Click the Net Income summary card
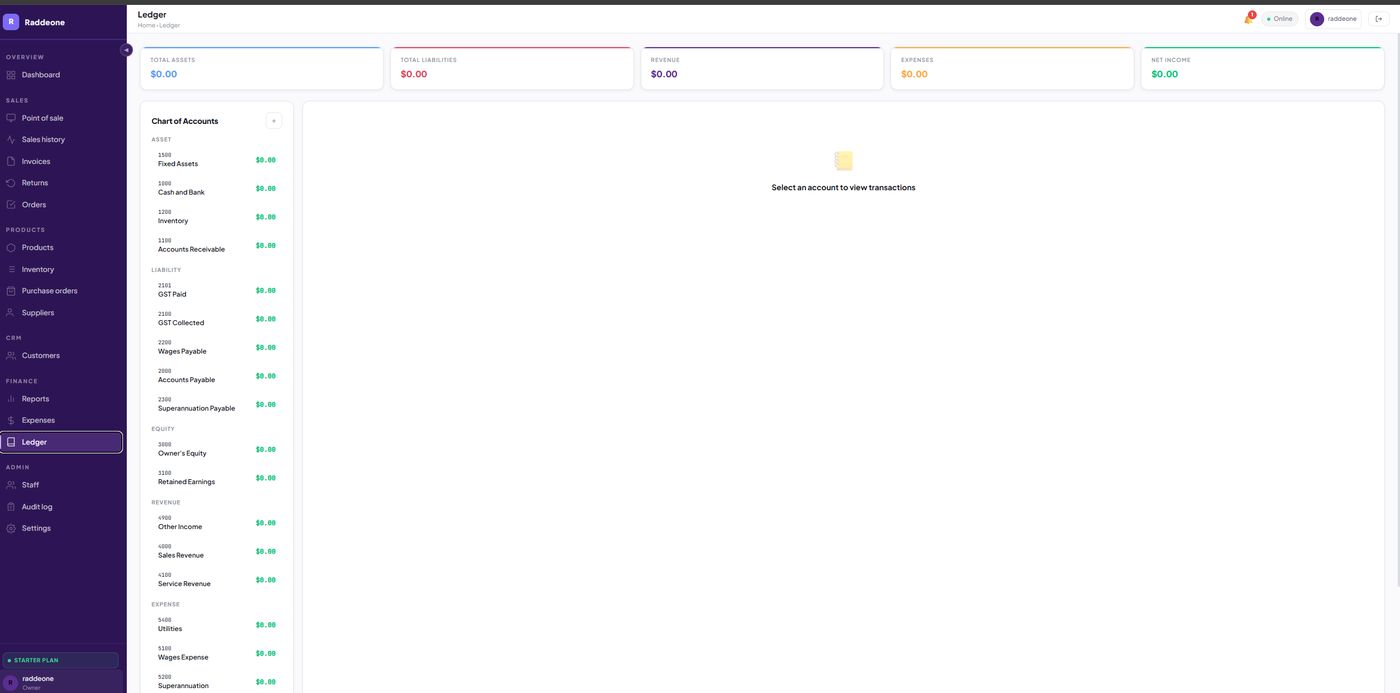 pos(1263,68)
